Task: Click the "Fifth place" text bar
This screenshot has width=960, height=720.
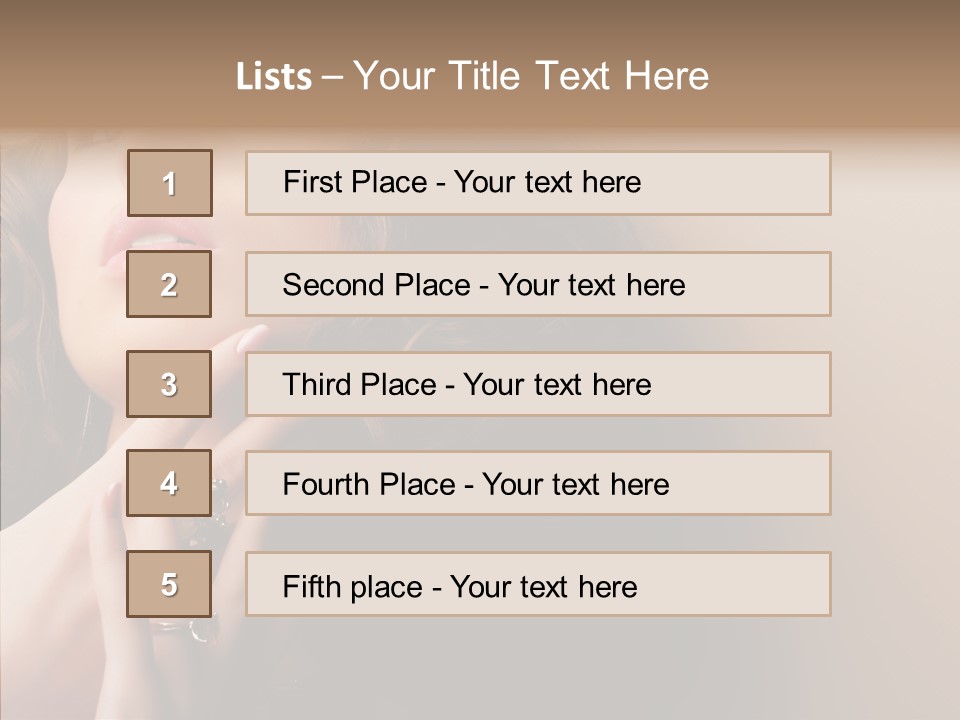Action: (538, 585)
